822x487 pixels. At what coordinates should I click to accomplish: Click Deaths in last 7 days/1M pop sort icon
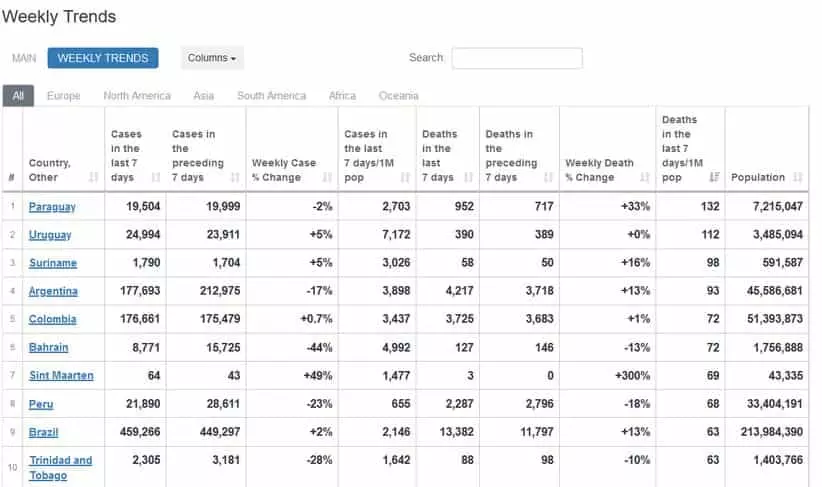(x=714, y=178)
